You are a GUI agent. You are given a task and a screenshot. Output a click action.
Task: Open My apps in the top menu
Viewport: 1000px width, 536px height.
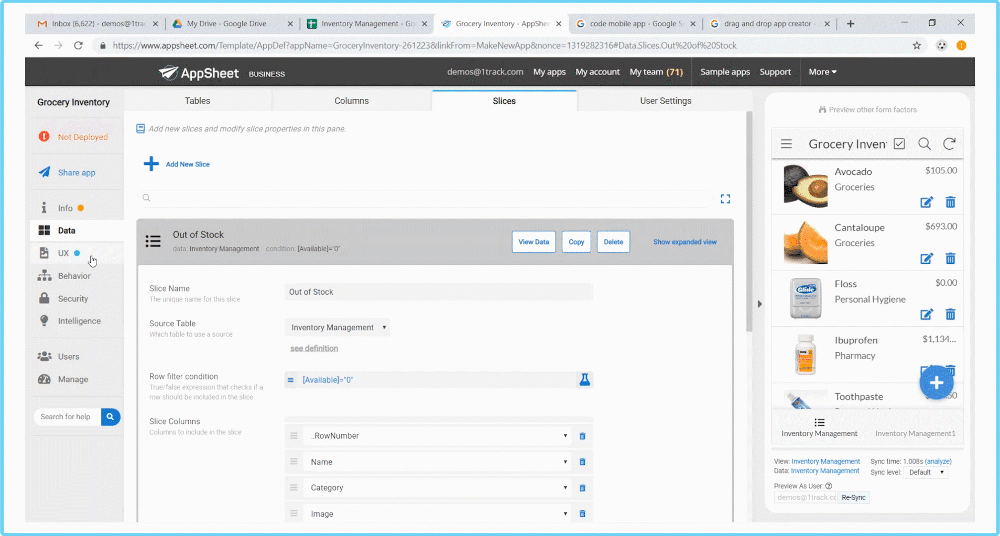coord(550,72)
